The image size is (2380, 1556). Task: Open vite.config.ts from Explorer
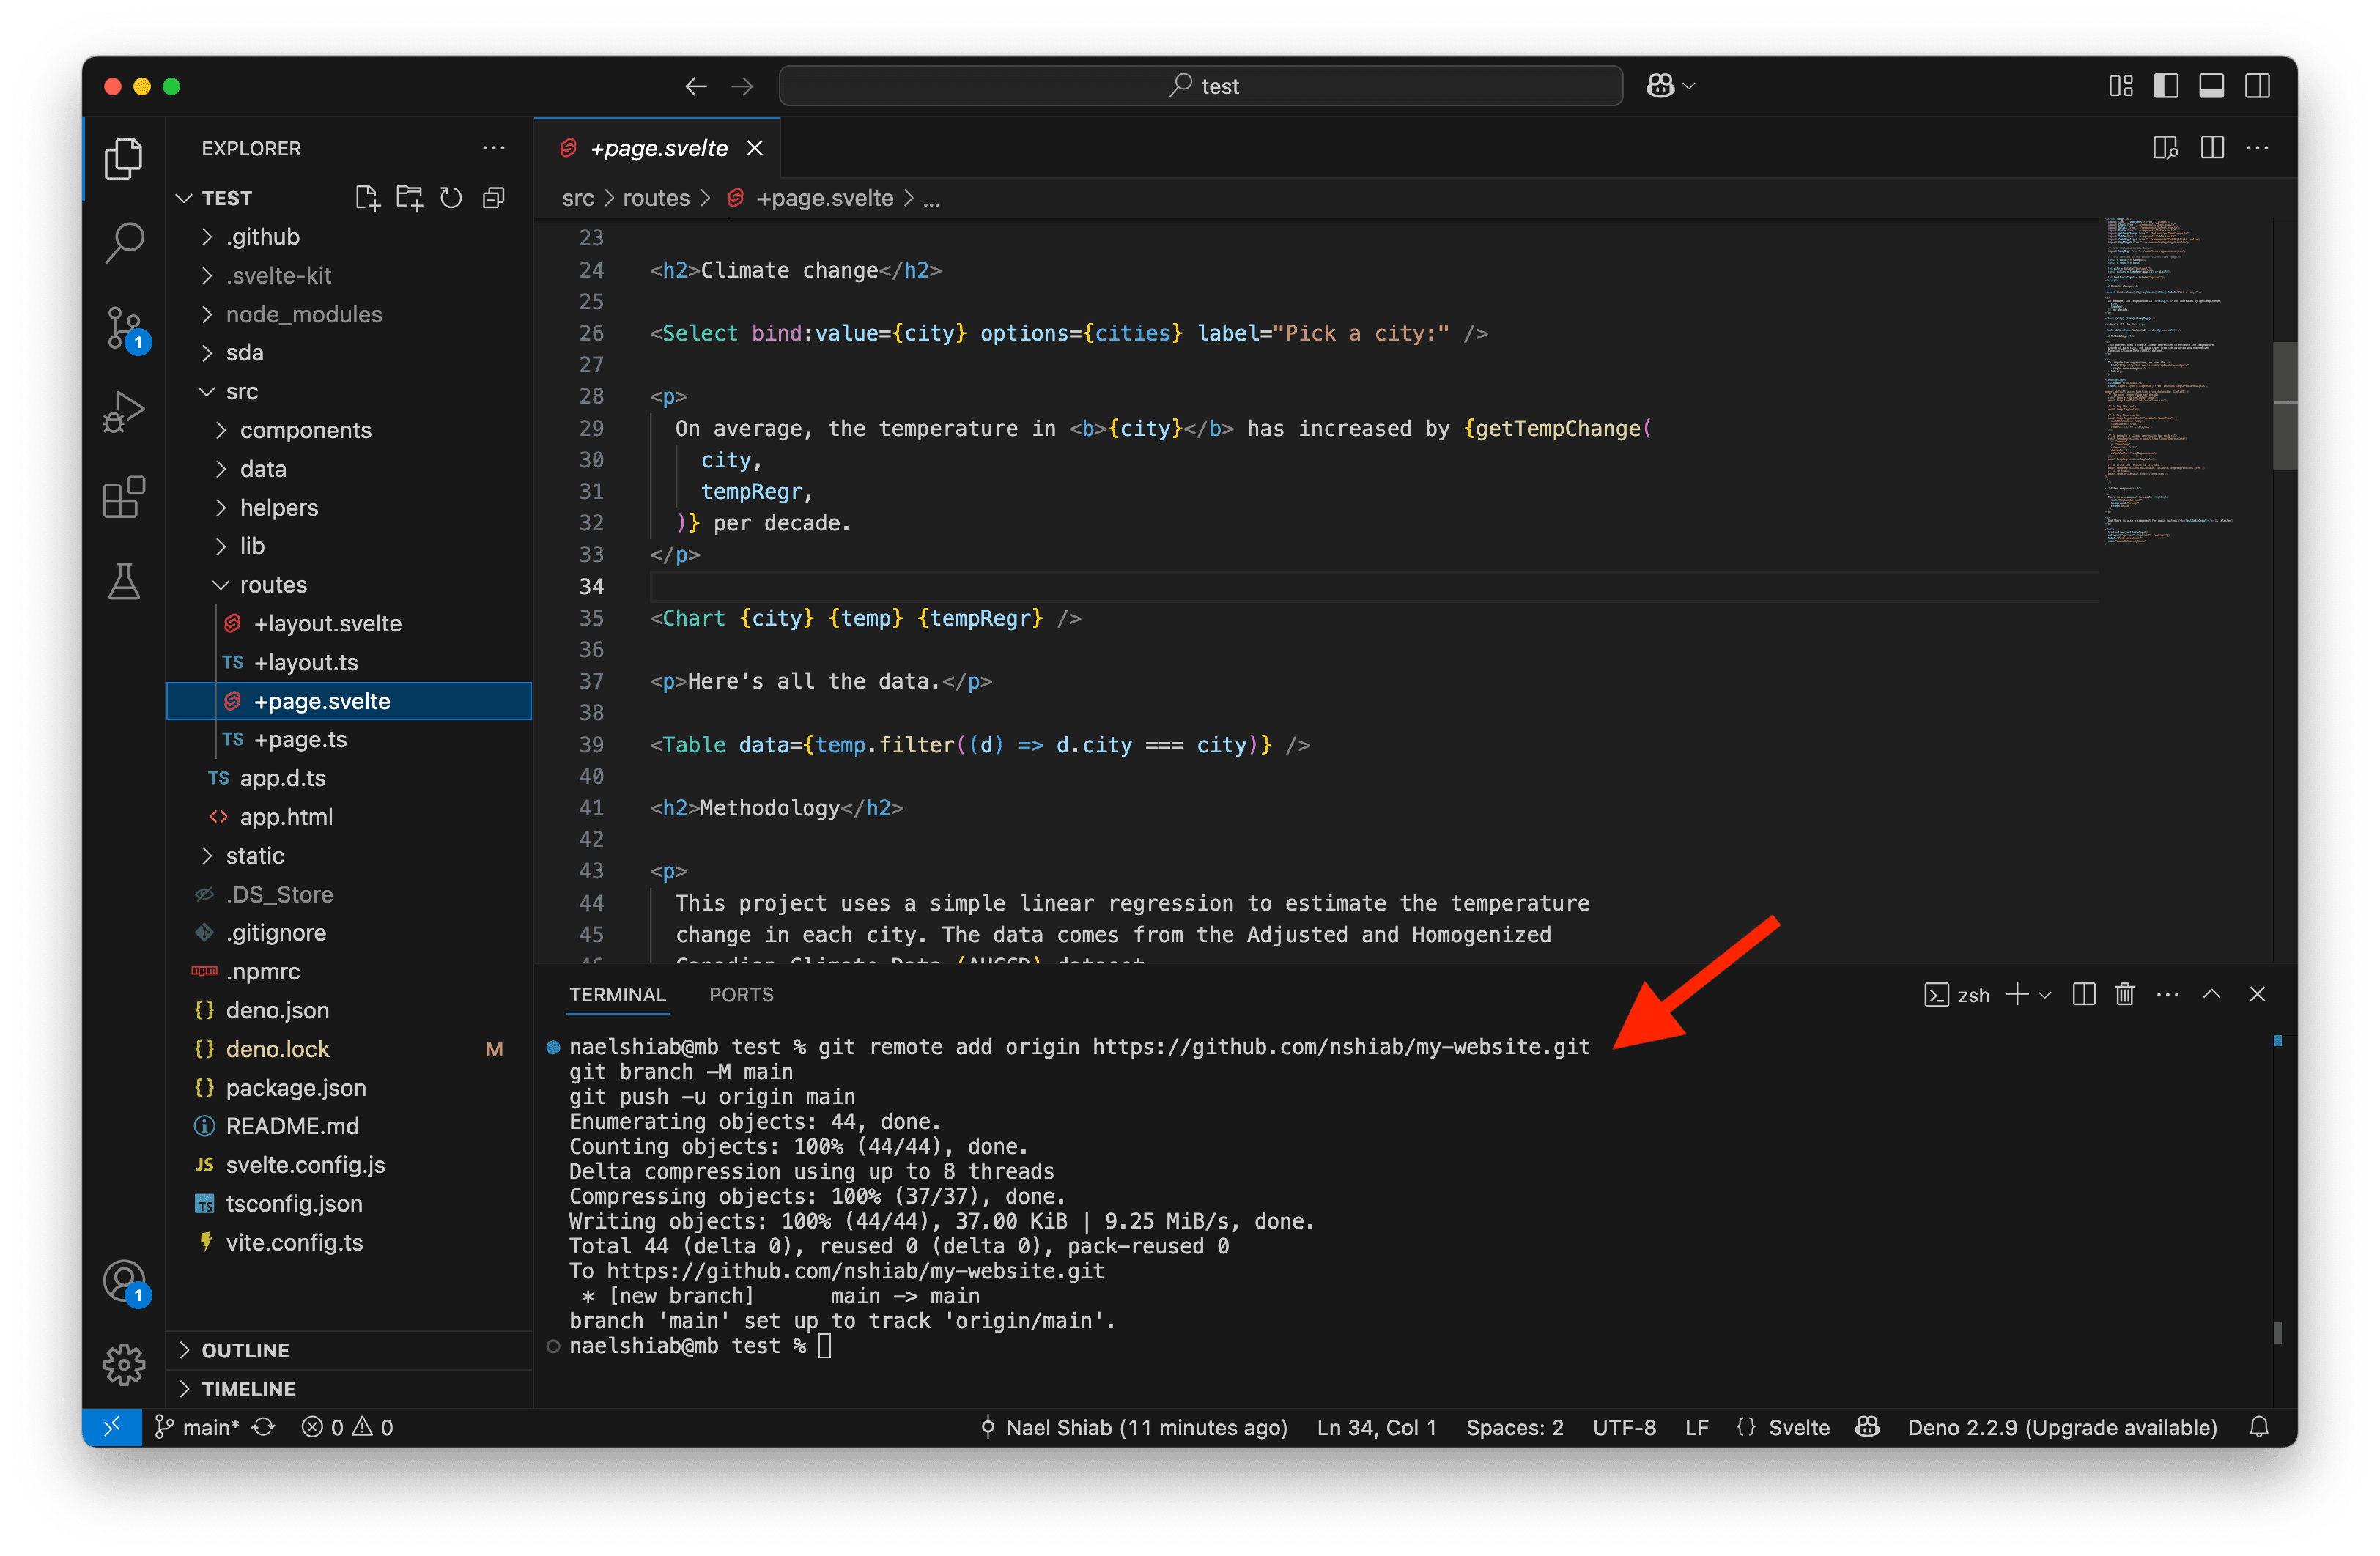click(294, 1243)
